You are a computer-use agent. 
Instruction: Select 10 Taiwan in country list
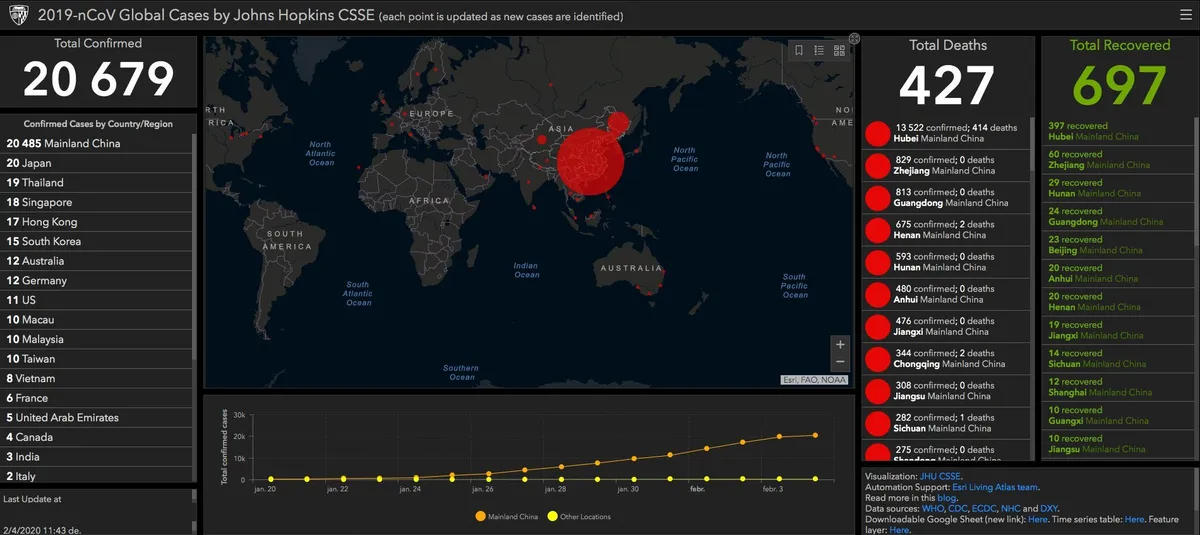97,359
